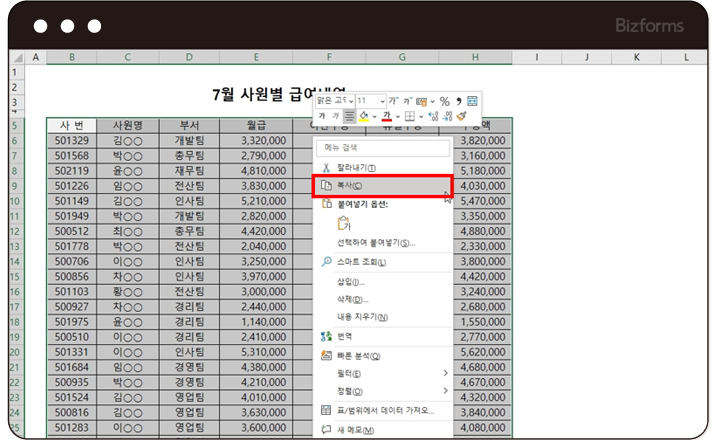This screenshot has height=440, width=715.
Task: Toggle center alignment in mini toolbar
Action: click(x=349, y=116)
